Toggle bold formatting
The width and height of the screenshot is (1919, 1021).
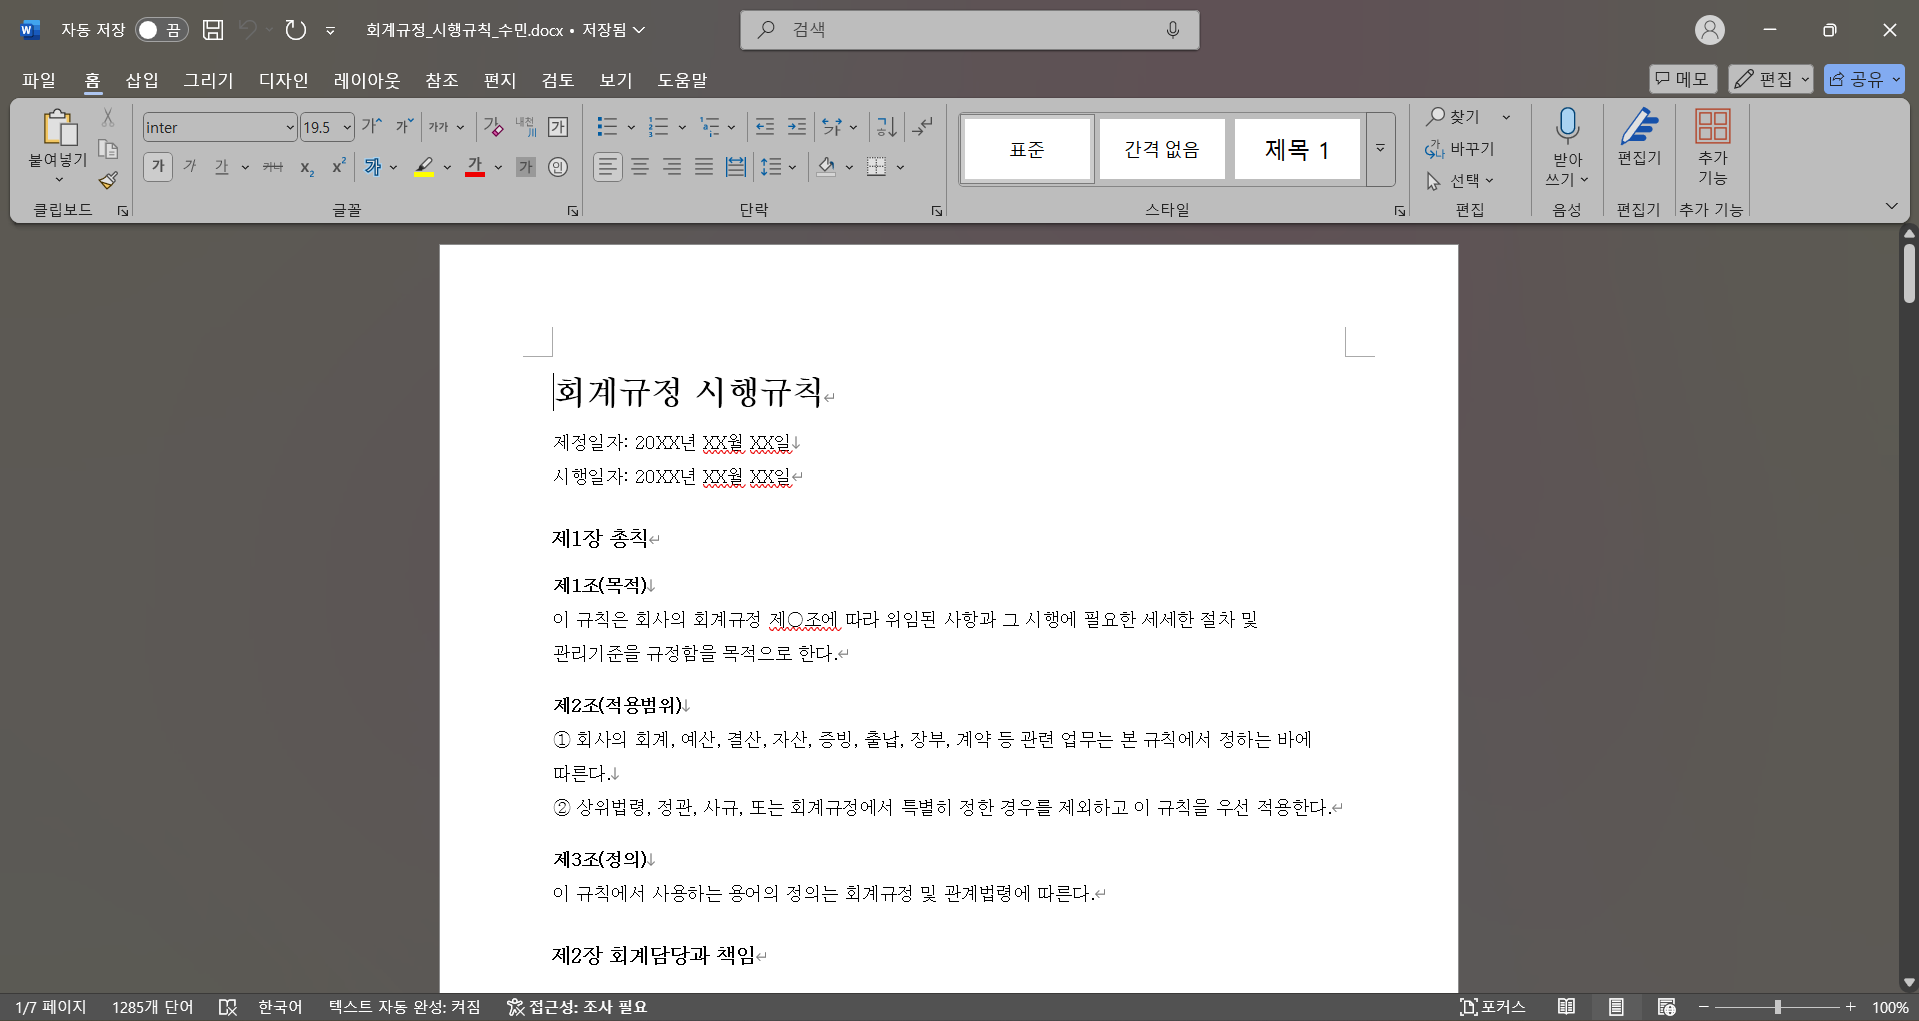(x=158, y=167)
